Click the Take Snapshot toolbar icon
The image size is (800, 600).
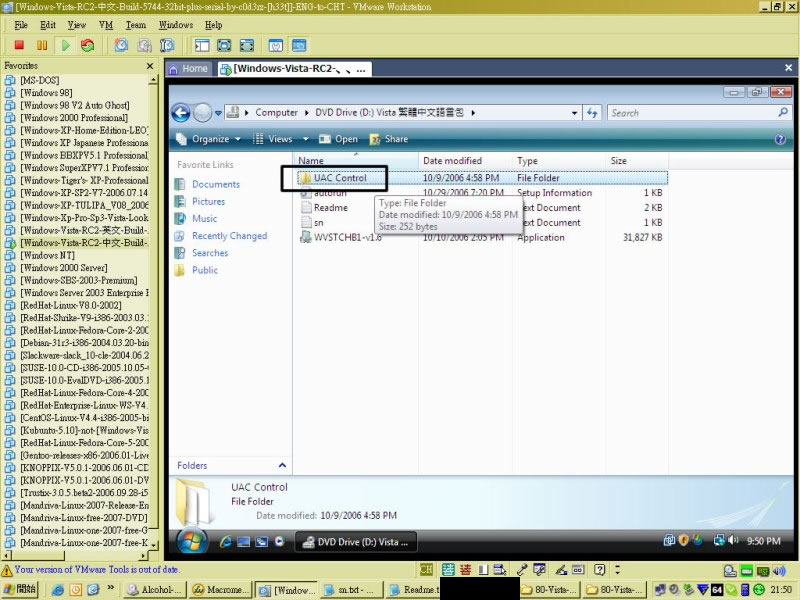[121, 45]
